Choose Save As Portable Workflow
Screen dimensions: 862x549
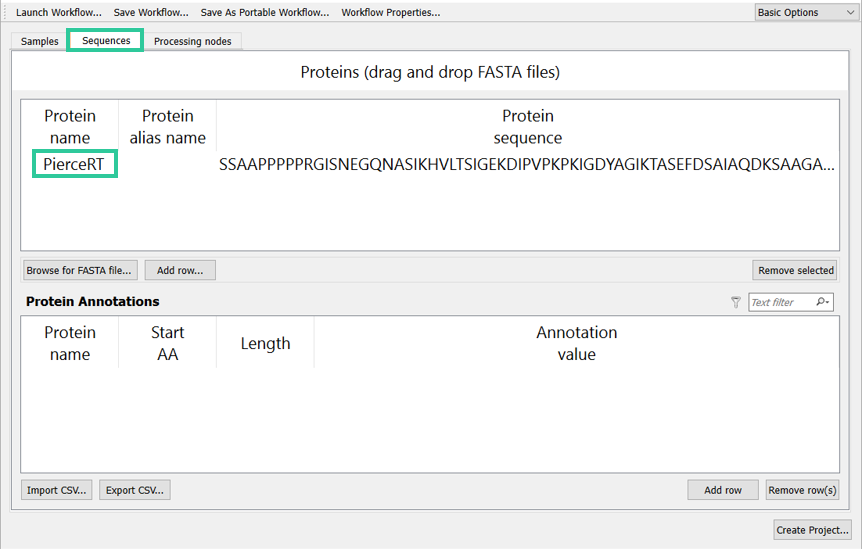point(264,13)
